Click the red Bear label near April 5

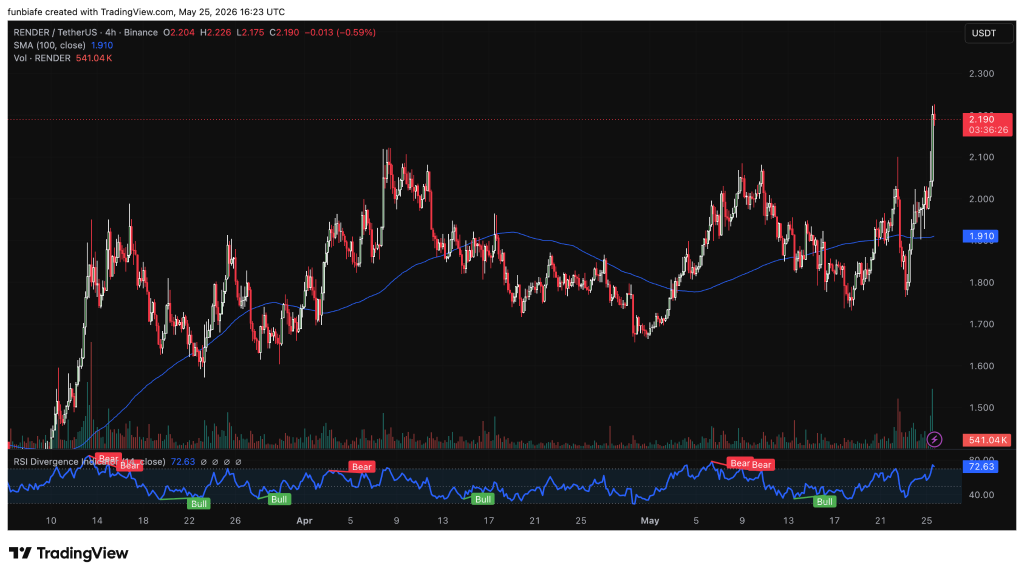click(x=362, y=466)
